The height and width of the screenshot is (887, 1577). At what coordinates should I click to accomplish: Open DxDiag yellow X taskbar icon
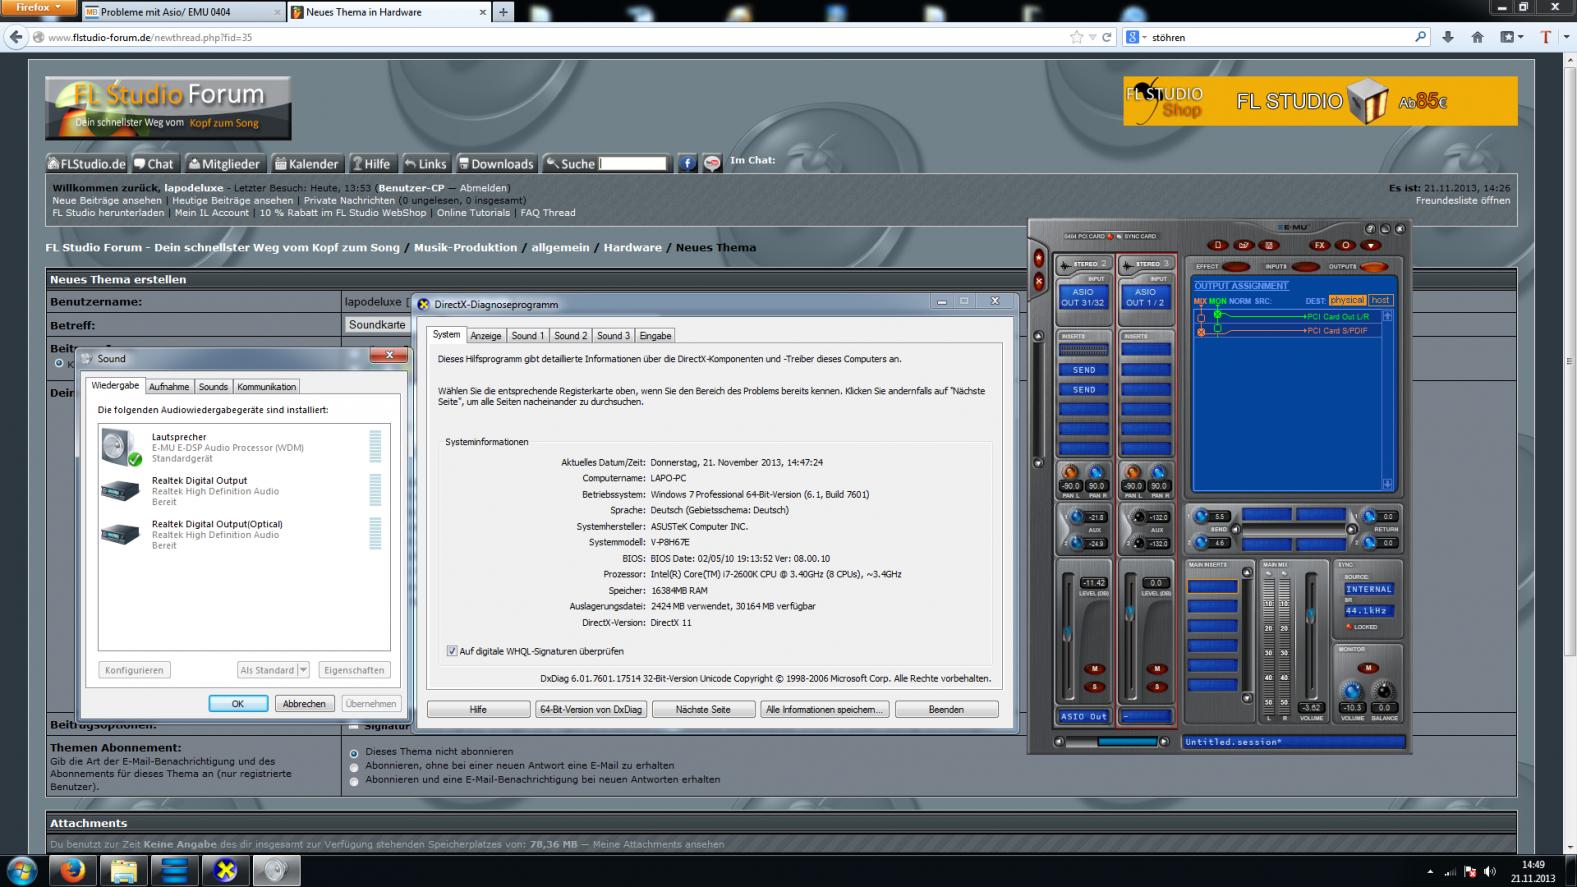(226, 871)
